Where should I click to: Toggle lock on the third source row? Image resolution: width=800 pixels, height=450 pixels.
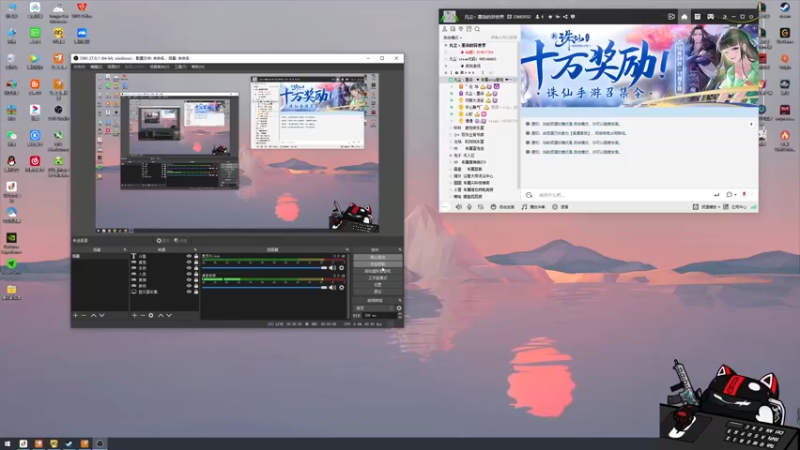click(196, 268)
